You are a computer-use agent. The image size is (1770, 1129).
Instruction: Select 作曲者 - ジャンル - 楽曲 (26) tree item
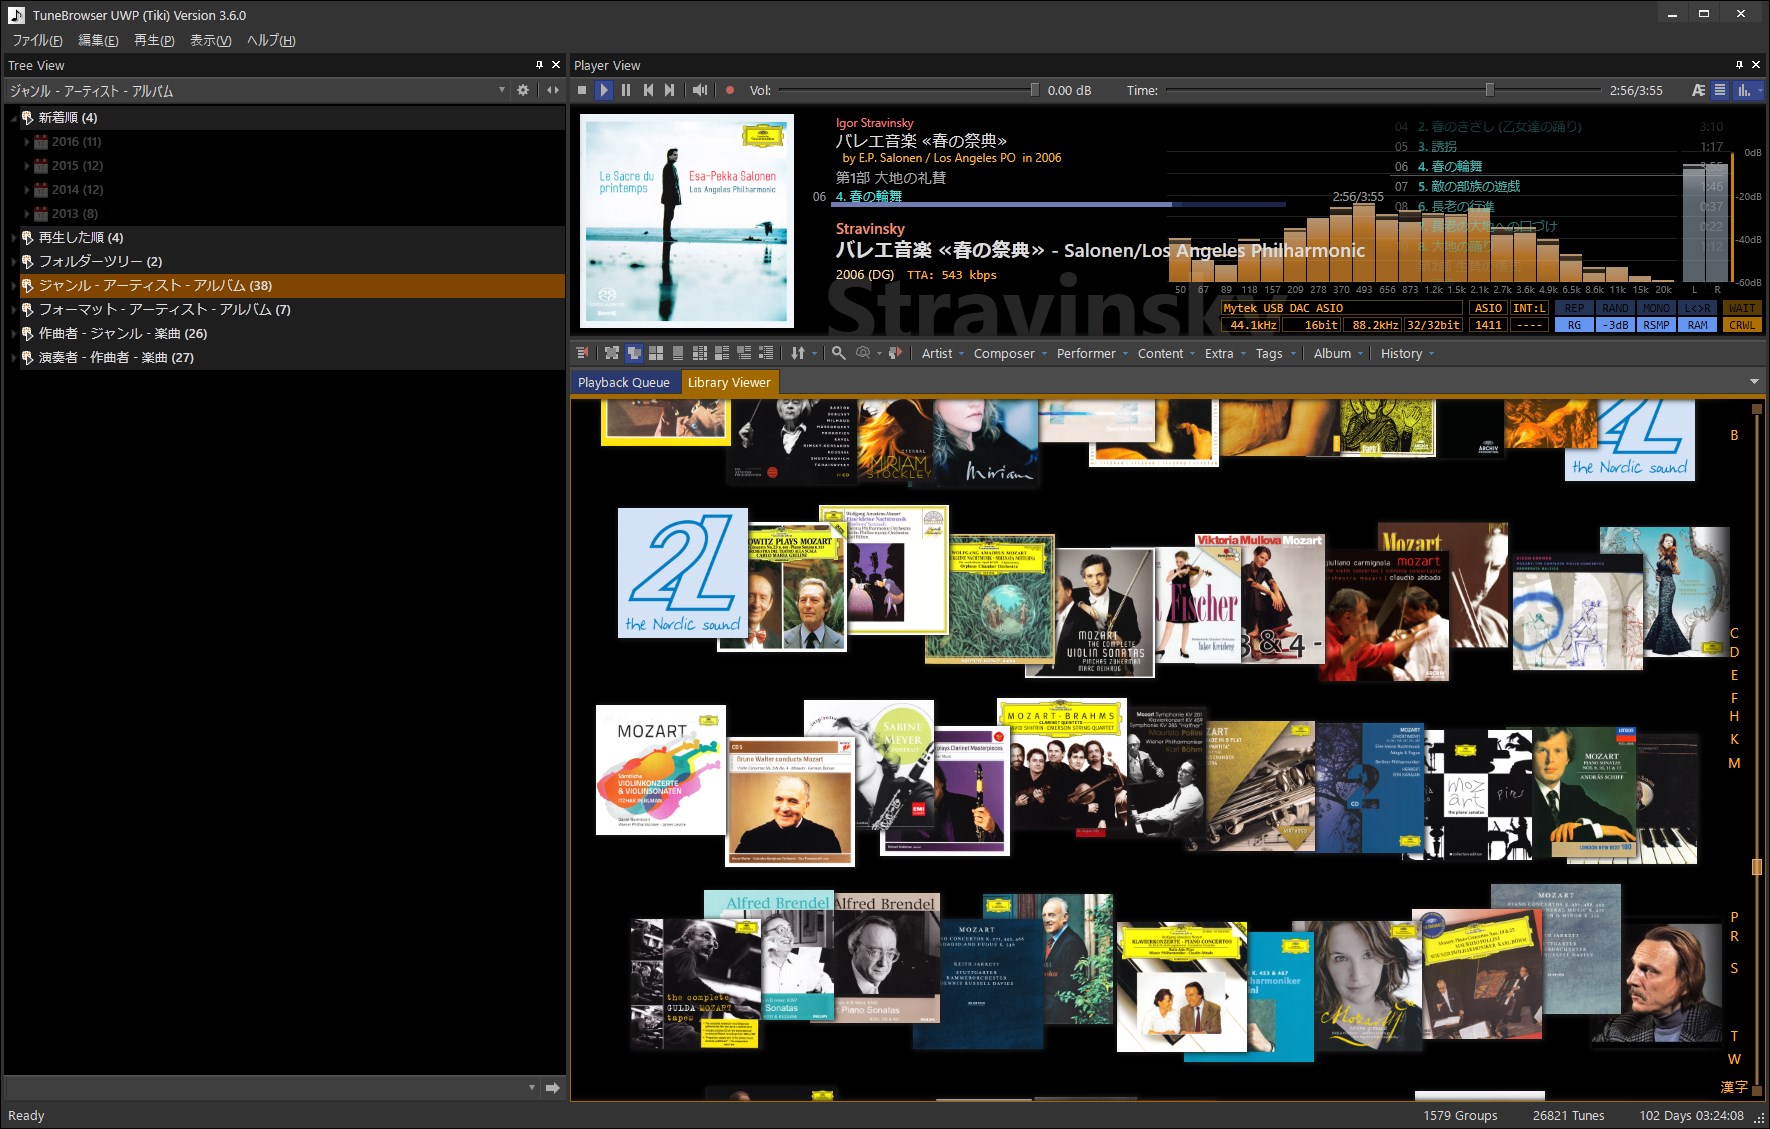123,333
